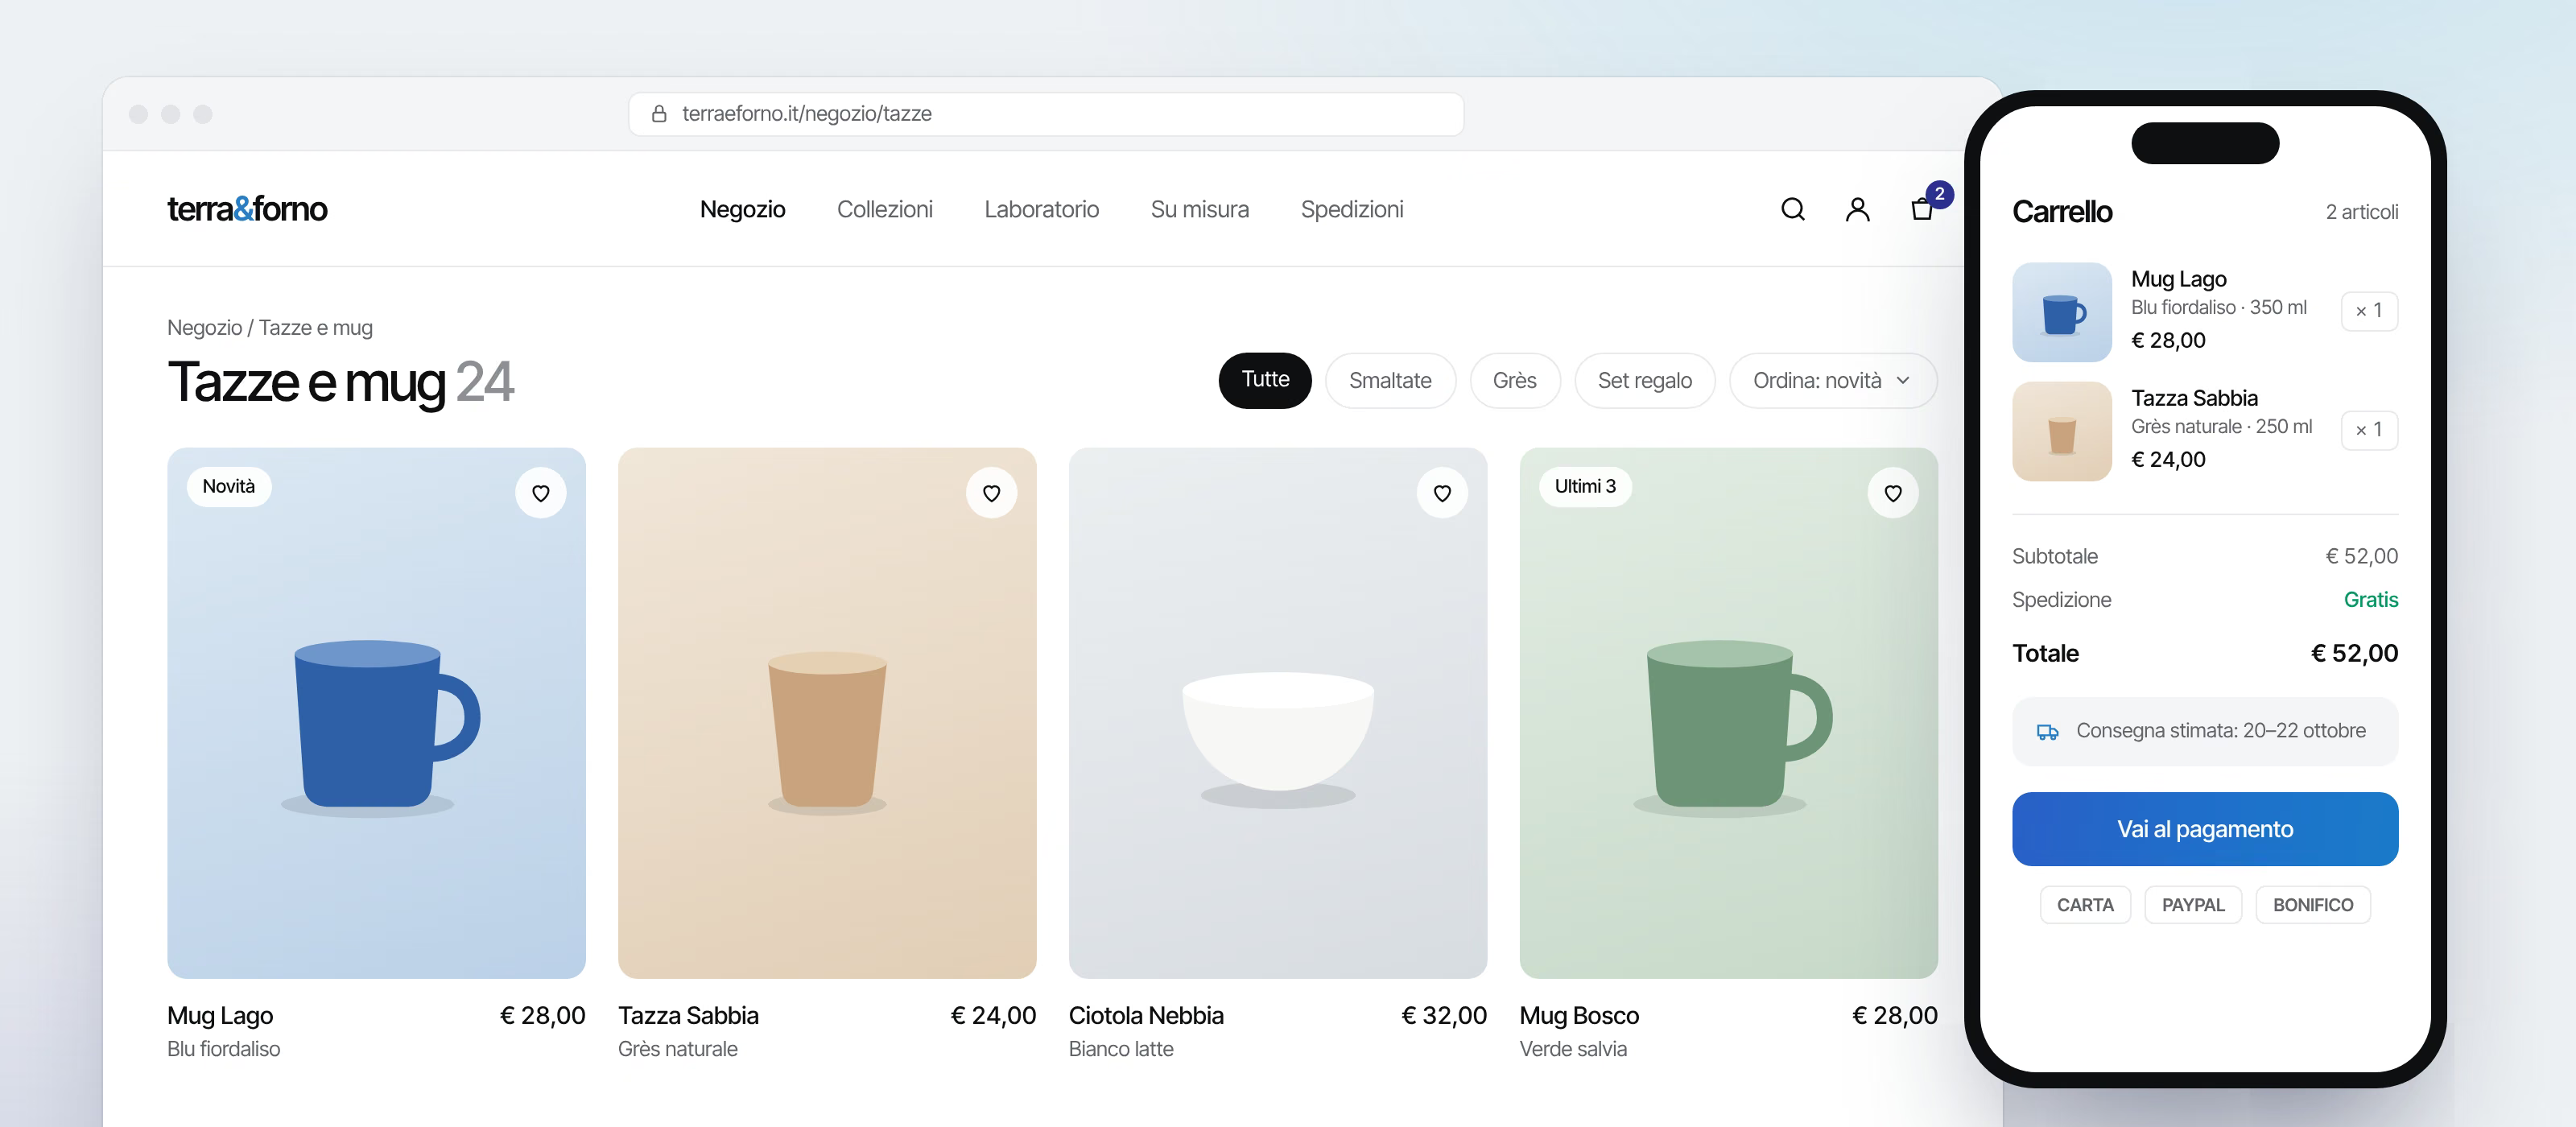Open the Laboratorio menu item
2576x1127 pixels.
click(1041, 209)
